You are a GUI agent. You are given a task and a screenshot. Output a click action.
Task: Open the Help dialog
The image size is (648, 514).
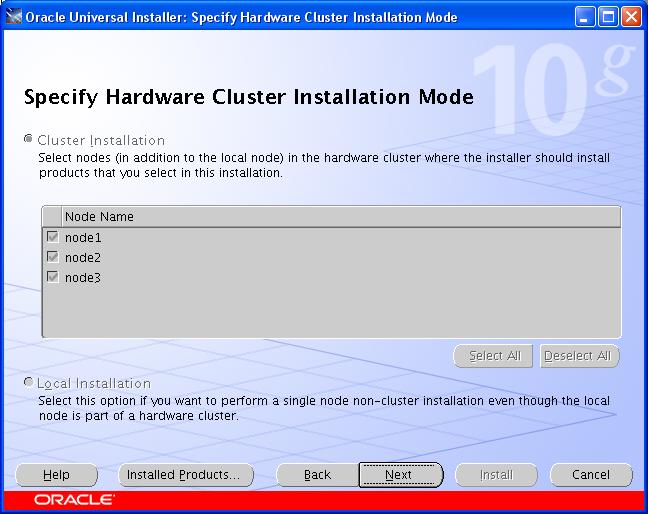tap(56, 475)
